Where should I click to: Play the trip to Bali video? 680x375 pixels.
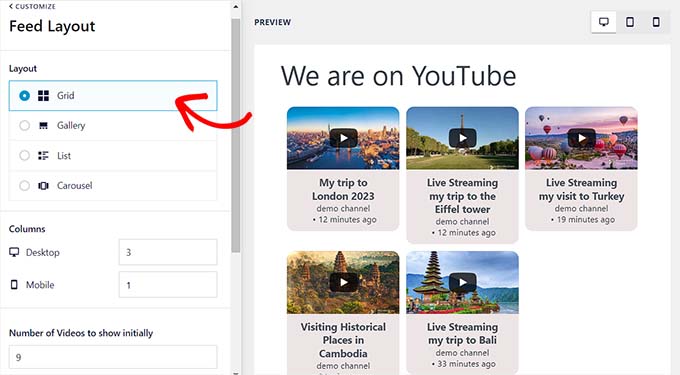[x=462, y=282]
